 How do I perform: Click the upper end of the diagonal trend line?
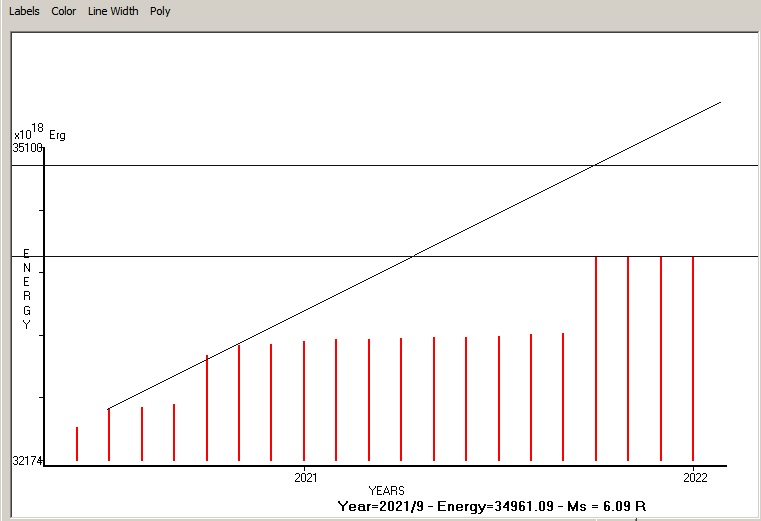click(x=720, y=102)
